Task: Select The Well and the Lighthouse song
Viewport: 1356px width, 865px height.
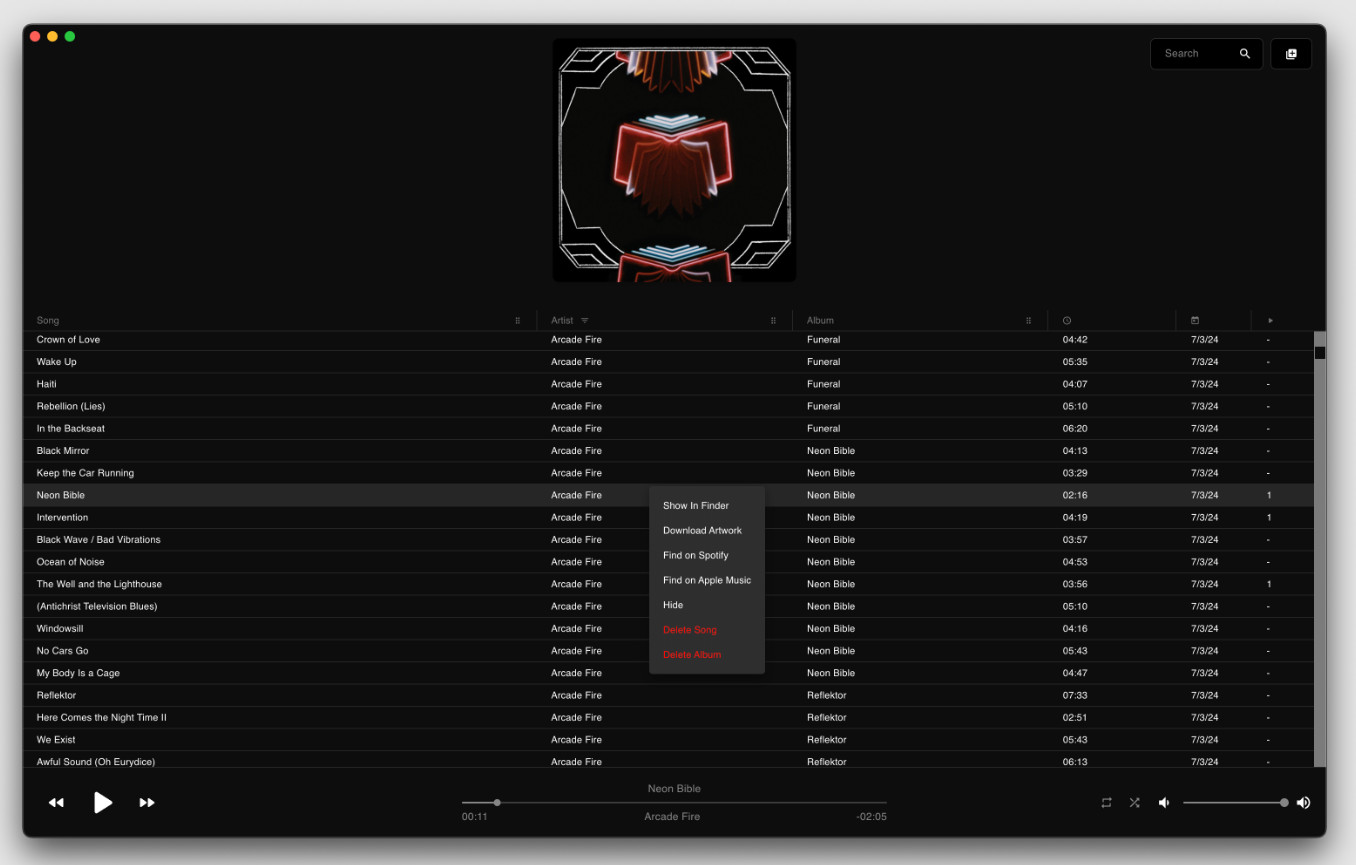Action: (668, 584)
